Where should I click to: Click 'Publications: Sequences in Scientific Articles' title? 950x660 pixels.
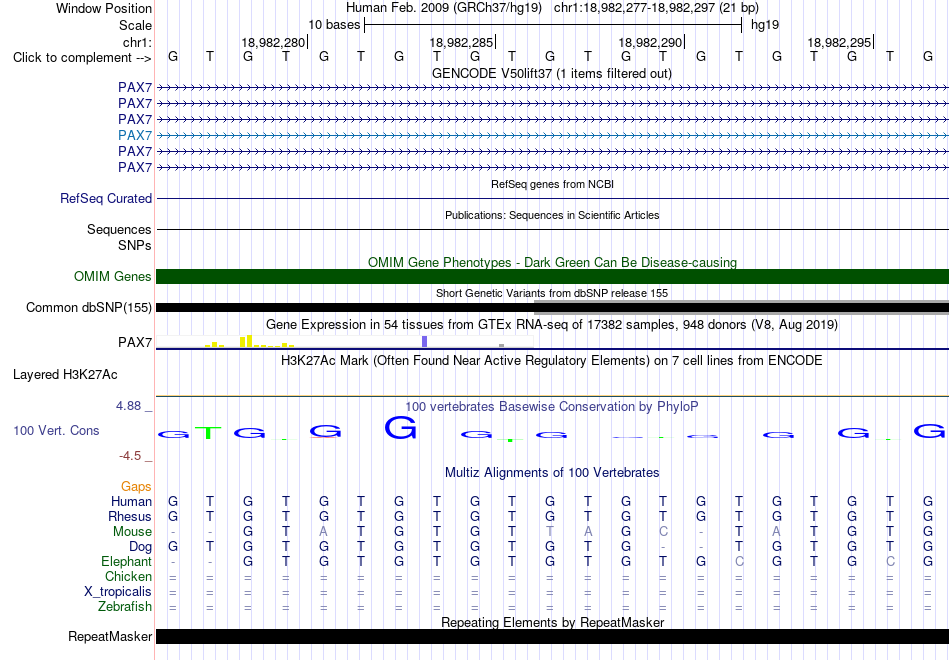coord(552,215)
